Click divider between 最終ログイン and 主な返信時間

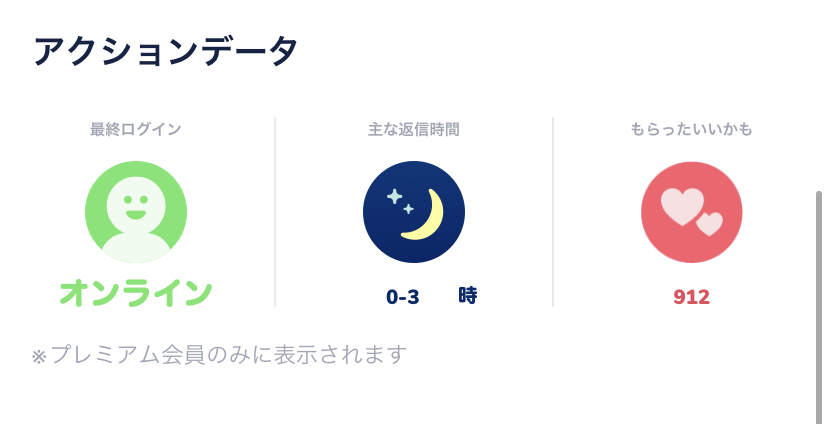pyautogui.click(x=275, y=212)
